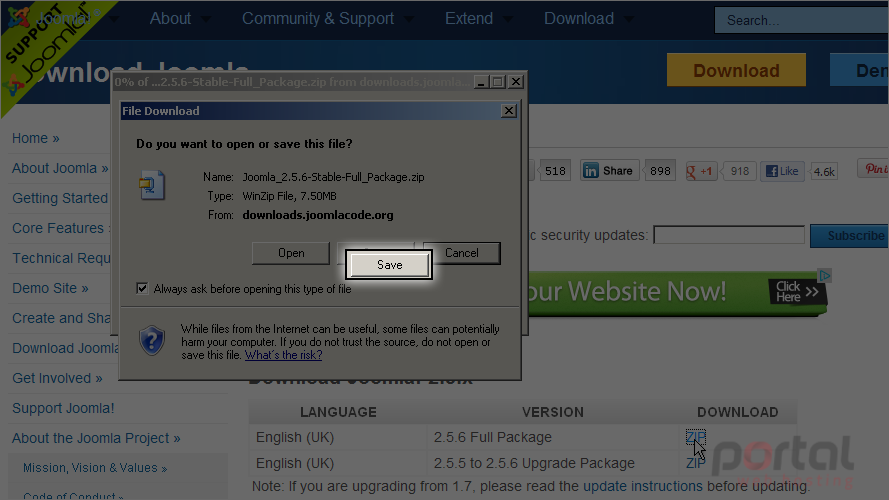Open Technical Requirements sidebar link
This screenshot has width=889, height=500.
coord(61,259)
